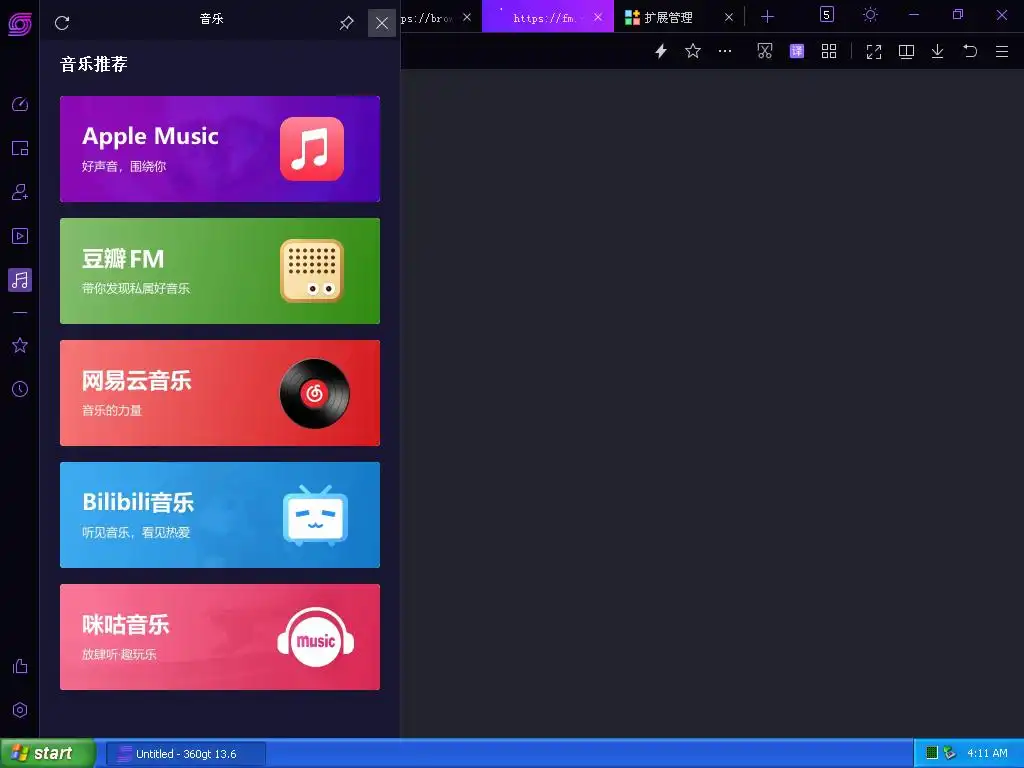Close the ps://bro tab
1024x768 pixels.
coord(467,17)
